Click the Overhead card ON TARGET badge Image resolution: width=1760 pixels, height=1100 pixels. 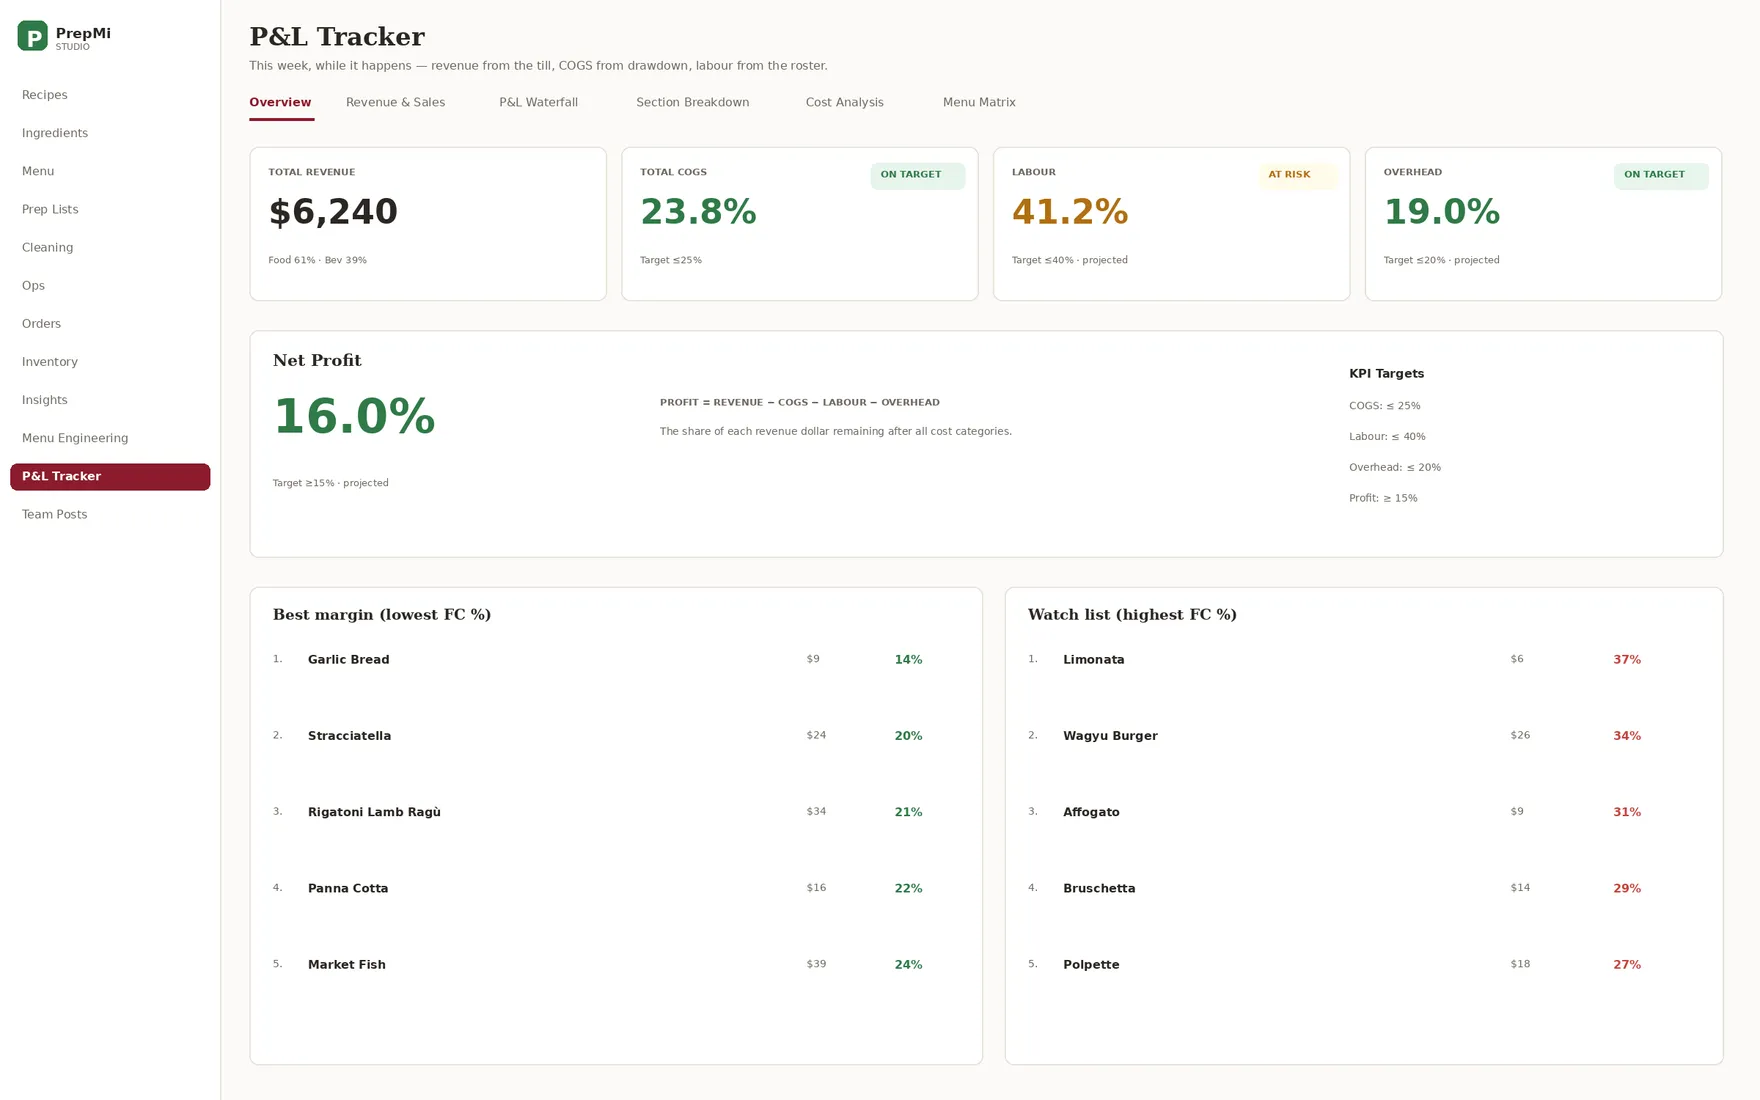tap(1661, 175)
